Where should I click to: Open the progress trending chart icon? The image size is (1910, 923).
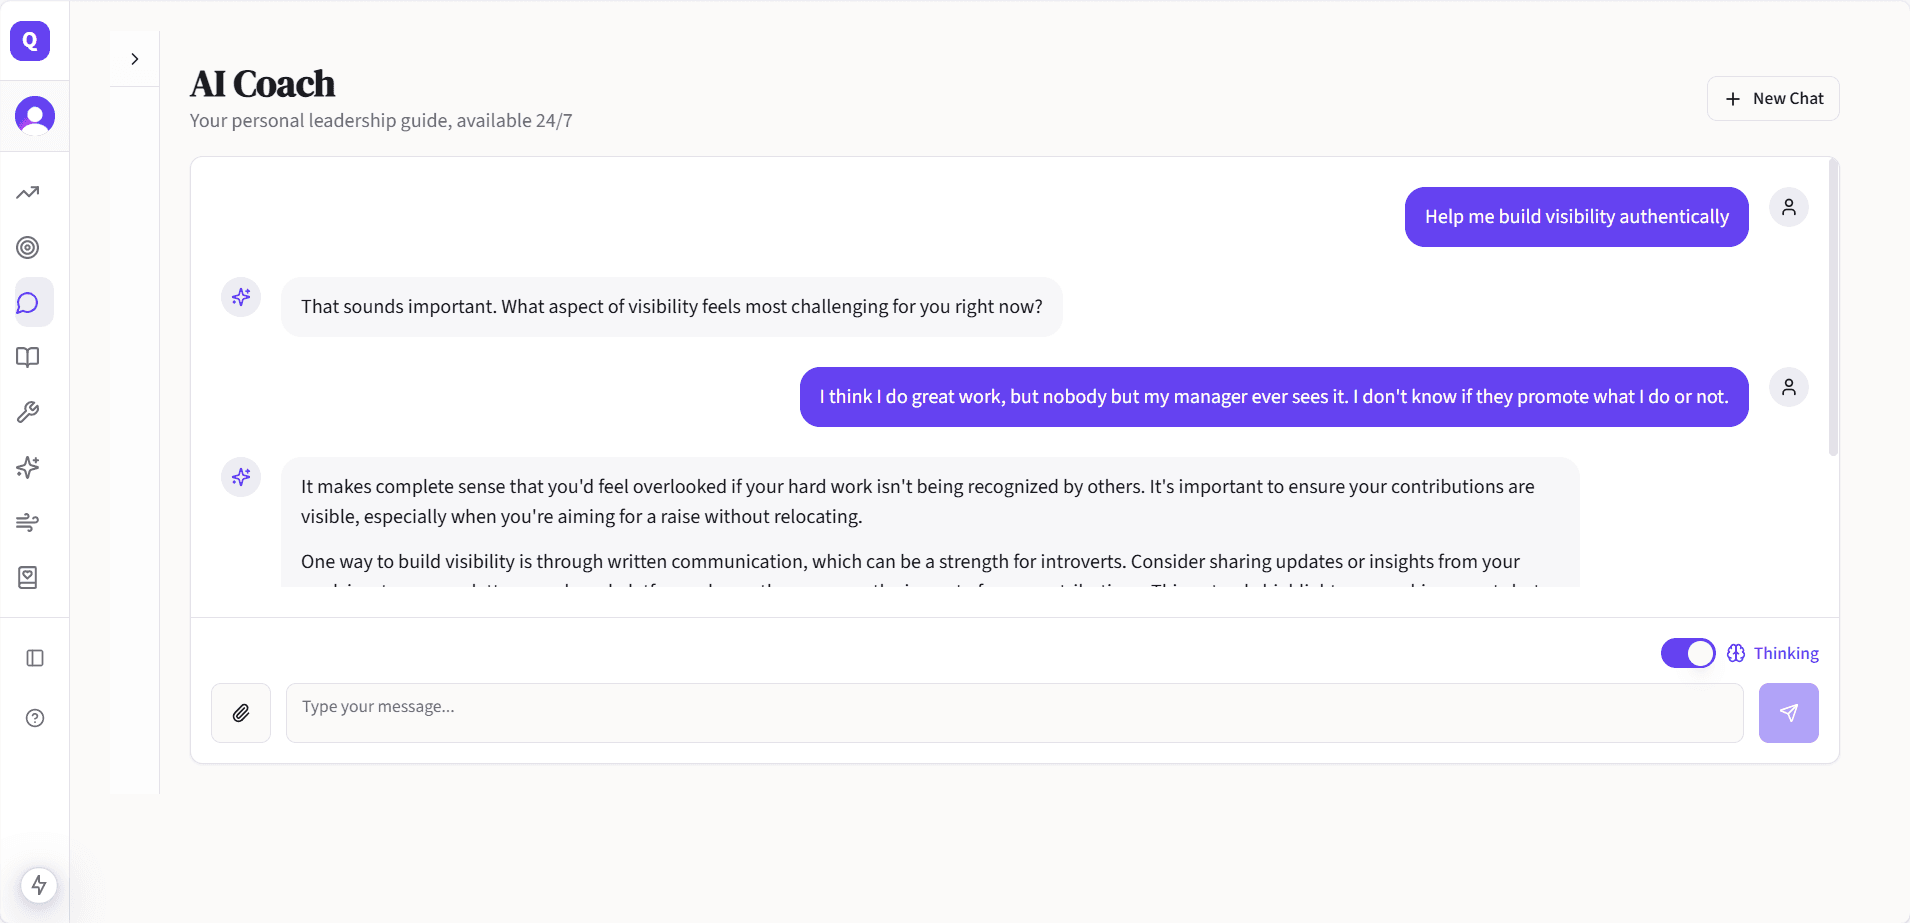click(28, 192)
